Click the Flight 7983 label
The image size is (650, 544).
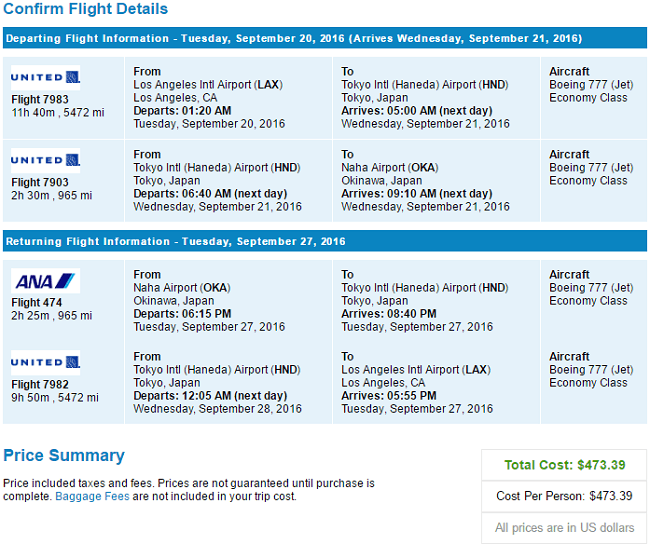40,100
